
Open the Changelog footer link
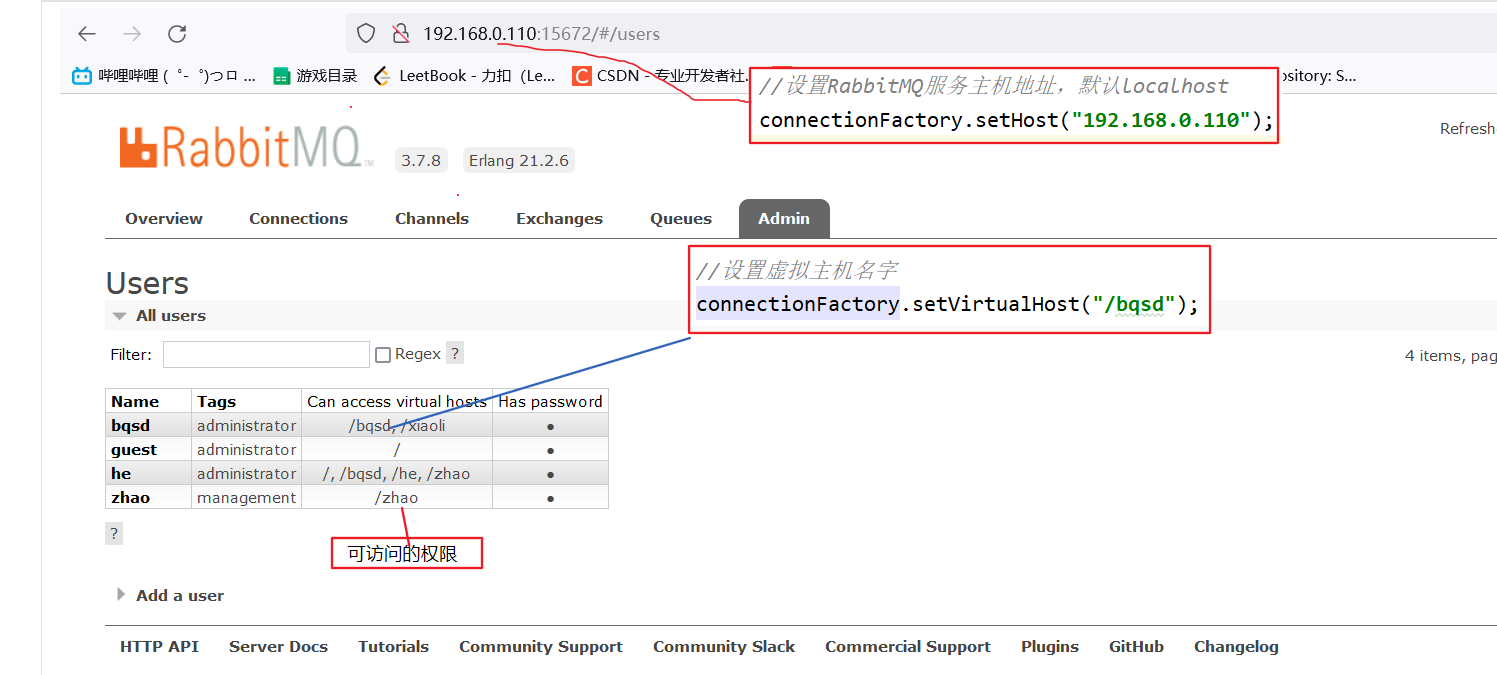tap(1236, 647)
